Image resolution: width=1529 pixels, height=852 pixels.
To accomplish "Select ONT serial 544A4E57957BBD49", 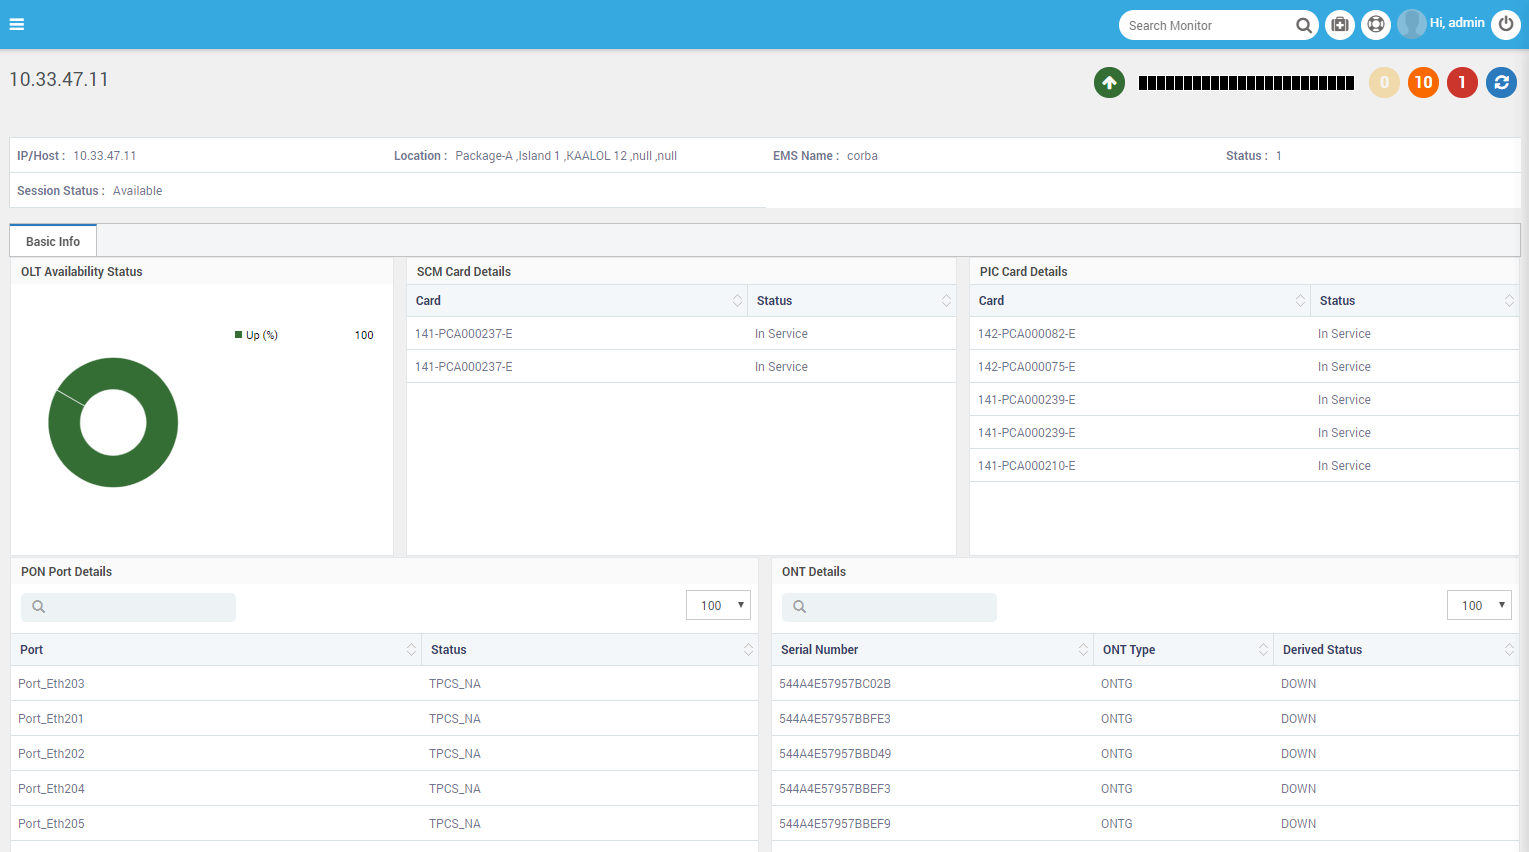I will point(1145,754).
